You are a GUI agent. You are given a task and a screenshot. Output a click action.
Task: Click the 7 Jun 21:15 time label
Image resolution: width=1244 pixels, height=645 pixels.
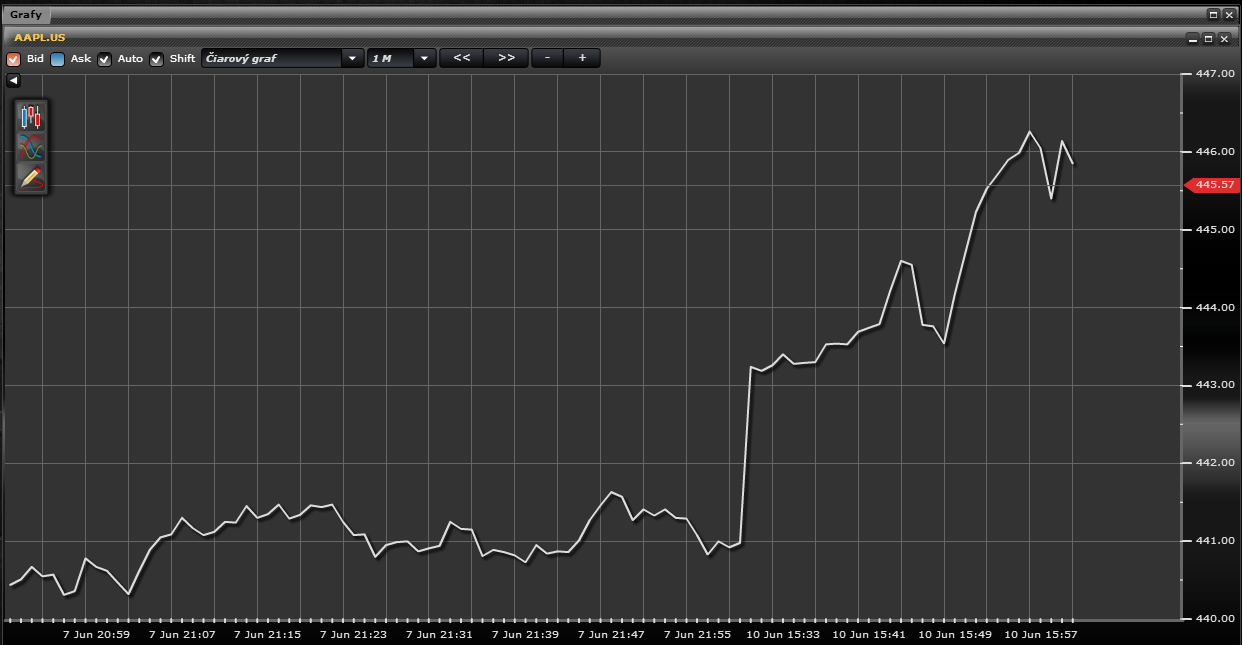tap(268, 634)
